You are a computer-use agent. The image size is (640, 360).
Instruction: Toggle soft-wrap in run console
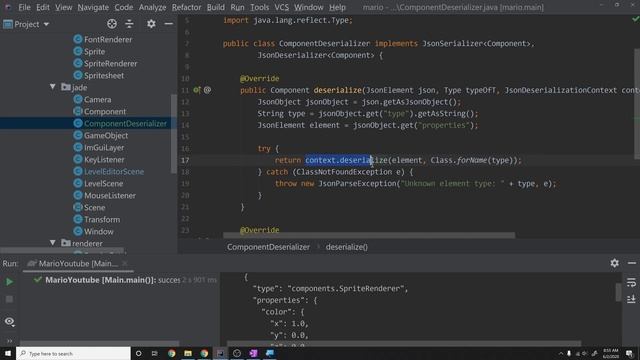[631, 282]
